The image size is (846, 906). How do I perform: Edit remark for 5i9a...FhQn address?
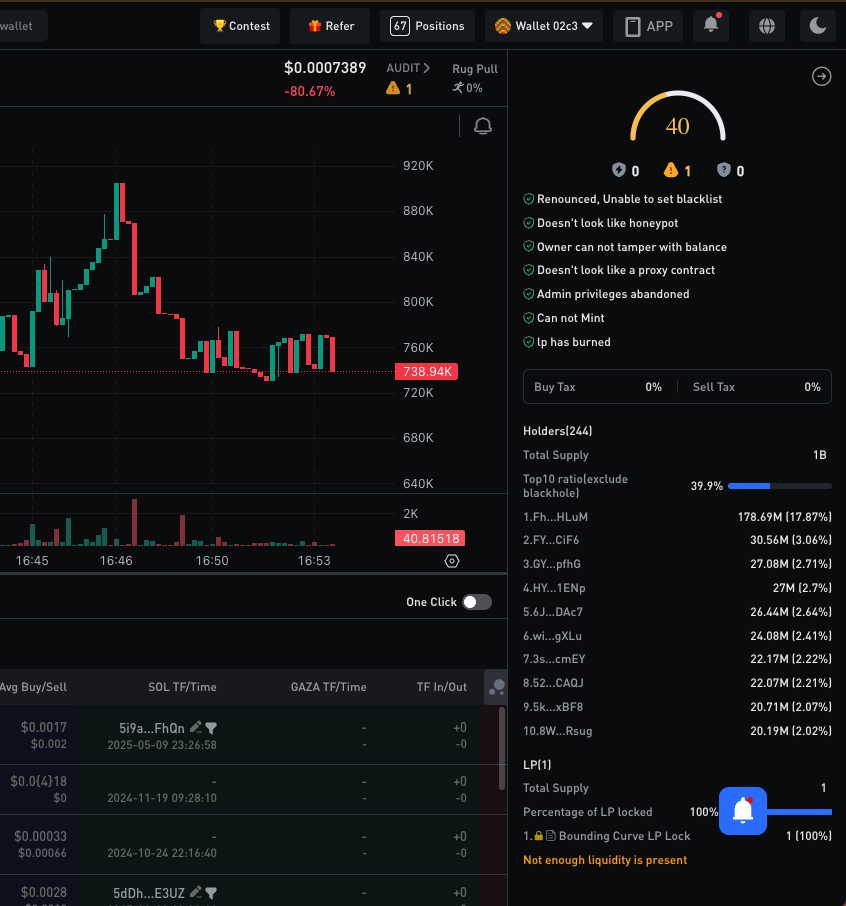(196, 727)
